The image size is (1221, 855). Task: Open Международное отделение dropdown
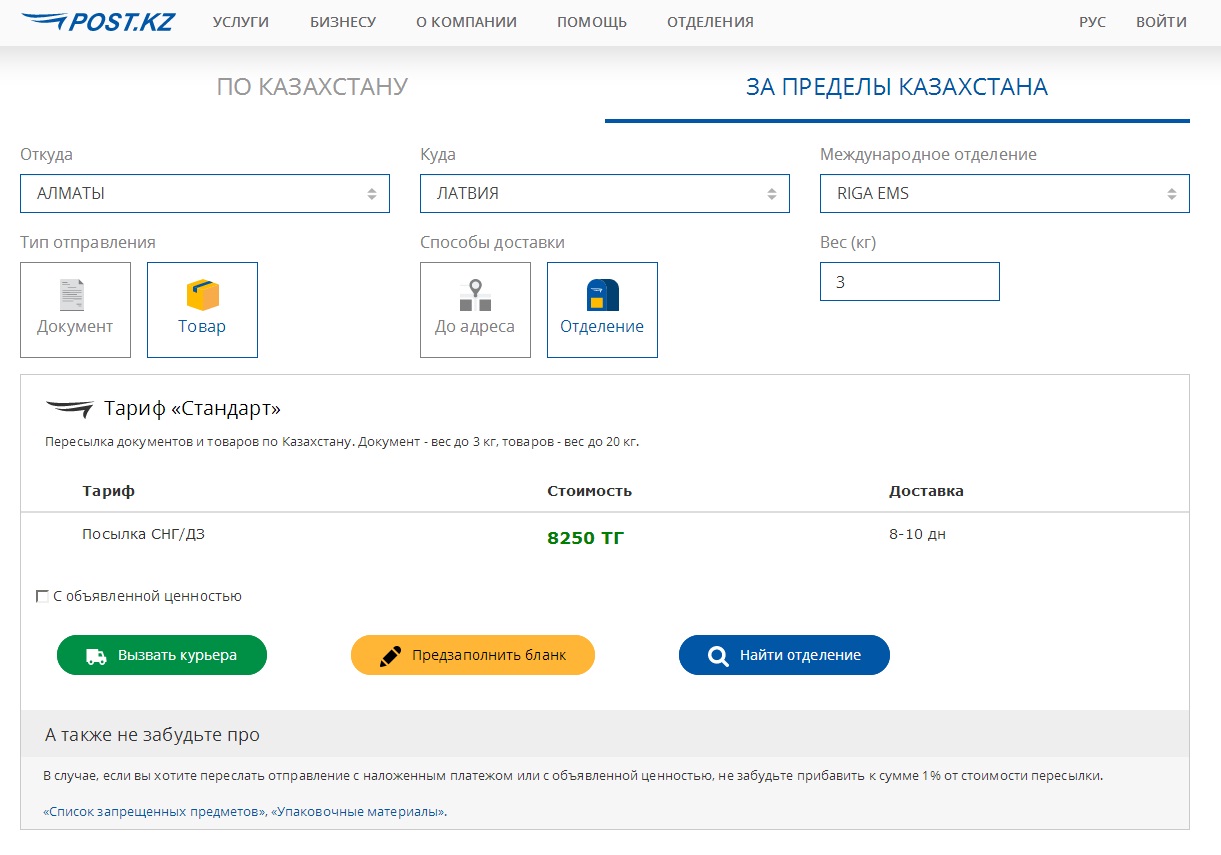1004,194
